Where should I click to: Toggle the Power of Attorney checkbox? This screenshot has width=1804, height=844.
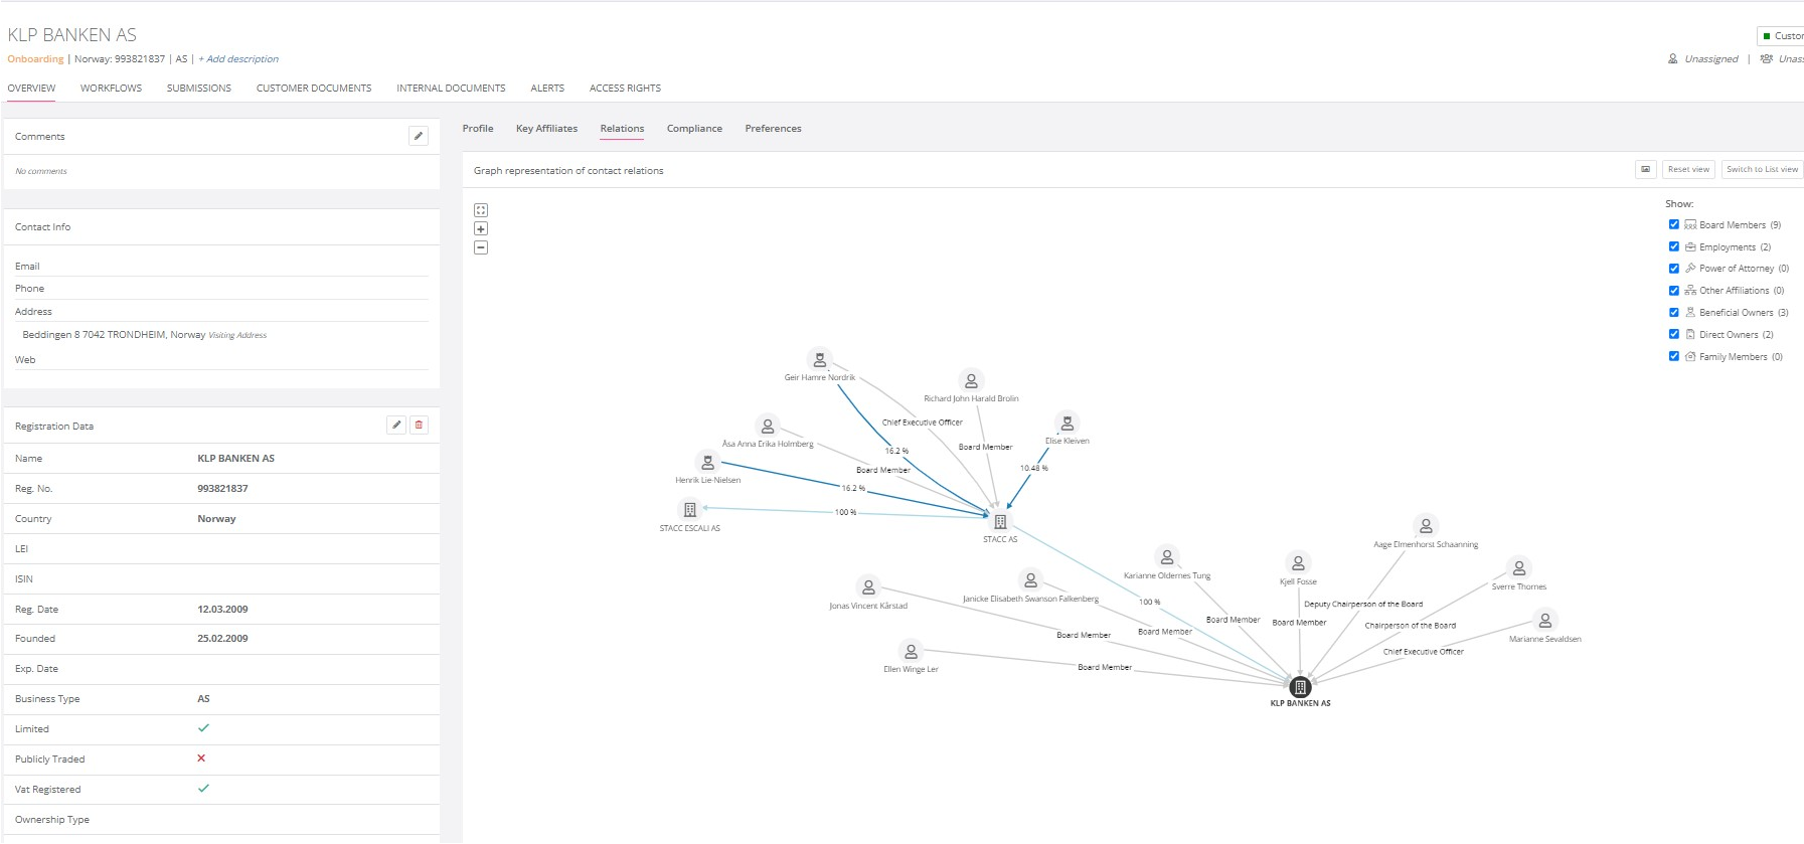(1674, 268)
